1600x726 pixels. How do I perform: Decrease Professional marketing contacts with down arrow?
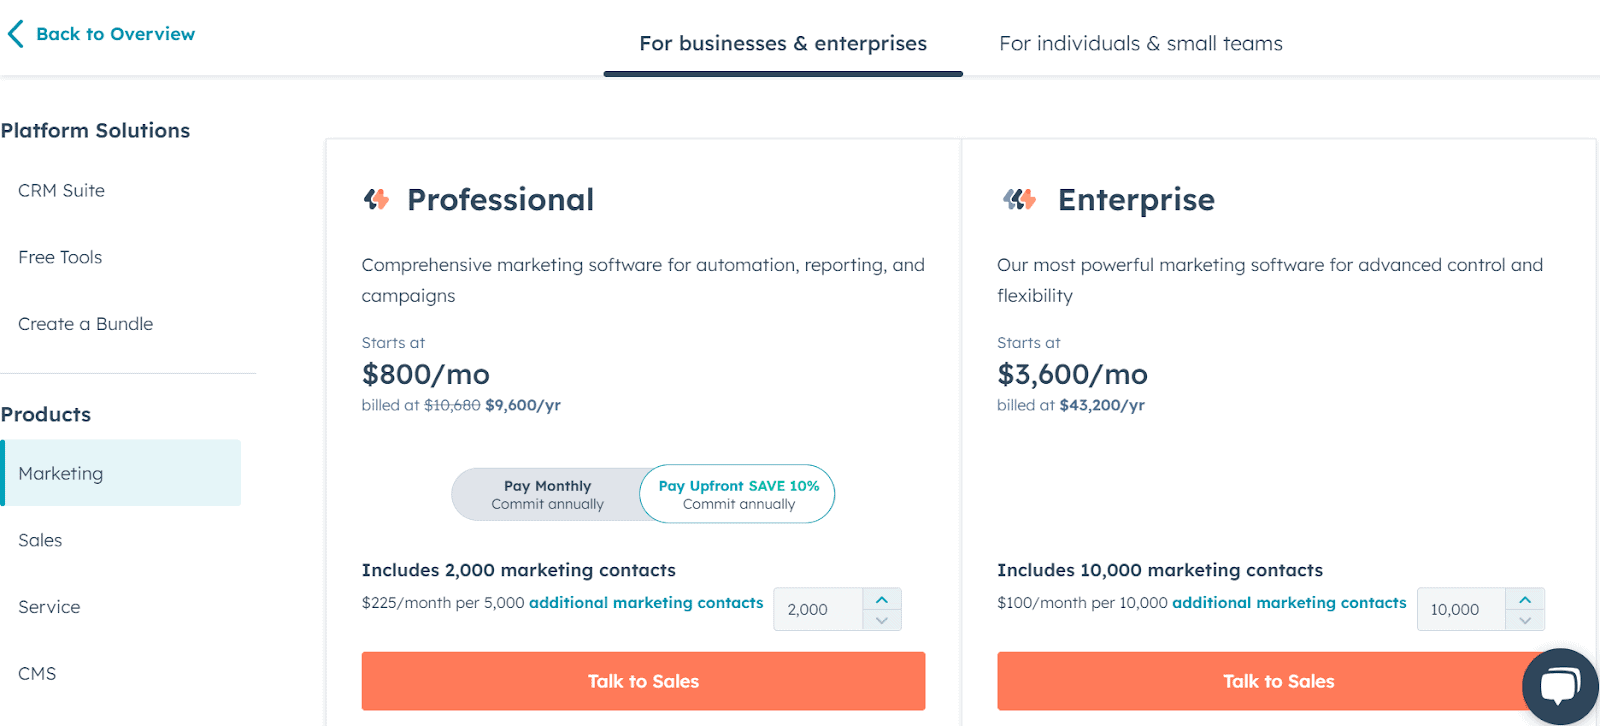881,620
